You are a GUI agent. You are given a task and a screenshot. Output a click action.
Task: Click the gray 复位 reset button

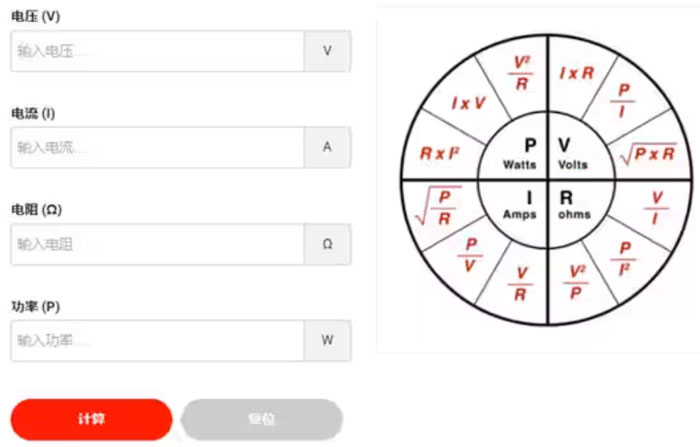point(262,419)
